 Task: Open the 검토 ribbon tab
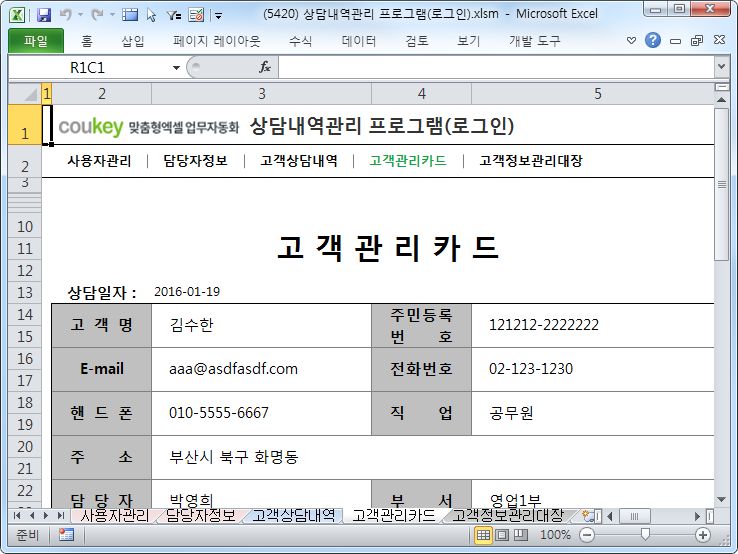point(417,41)
